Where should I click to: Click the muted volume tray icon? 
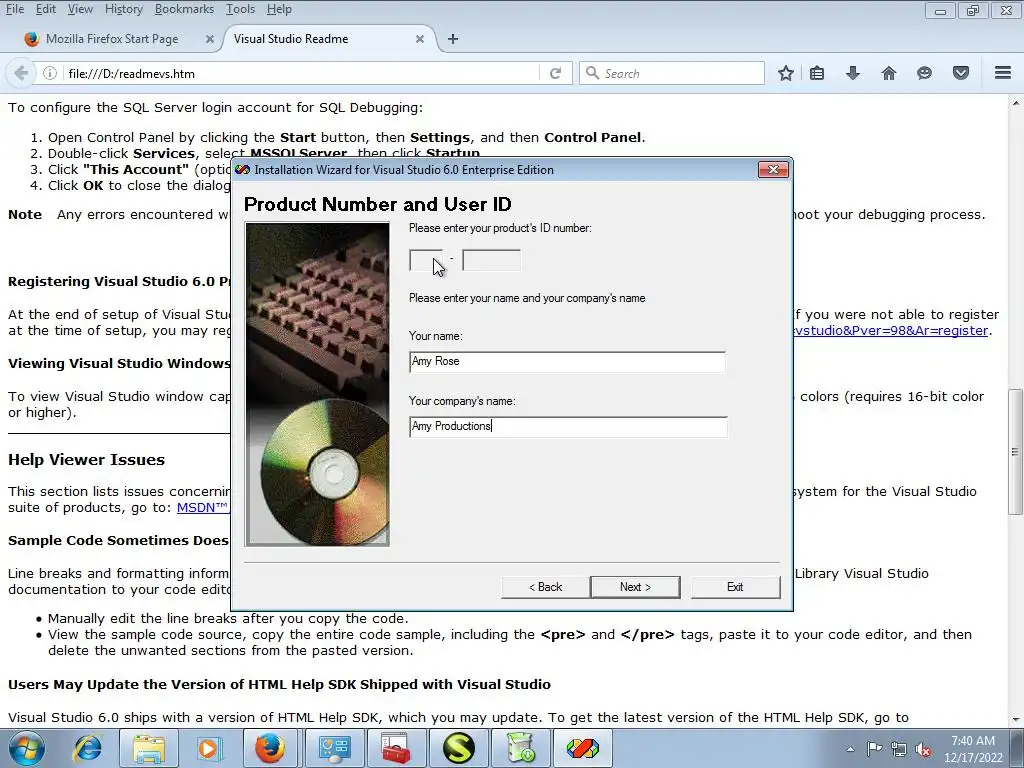[923, 749]
